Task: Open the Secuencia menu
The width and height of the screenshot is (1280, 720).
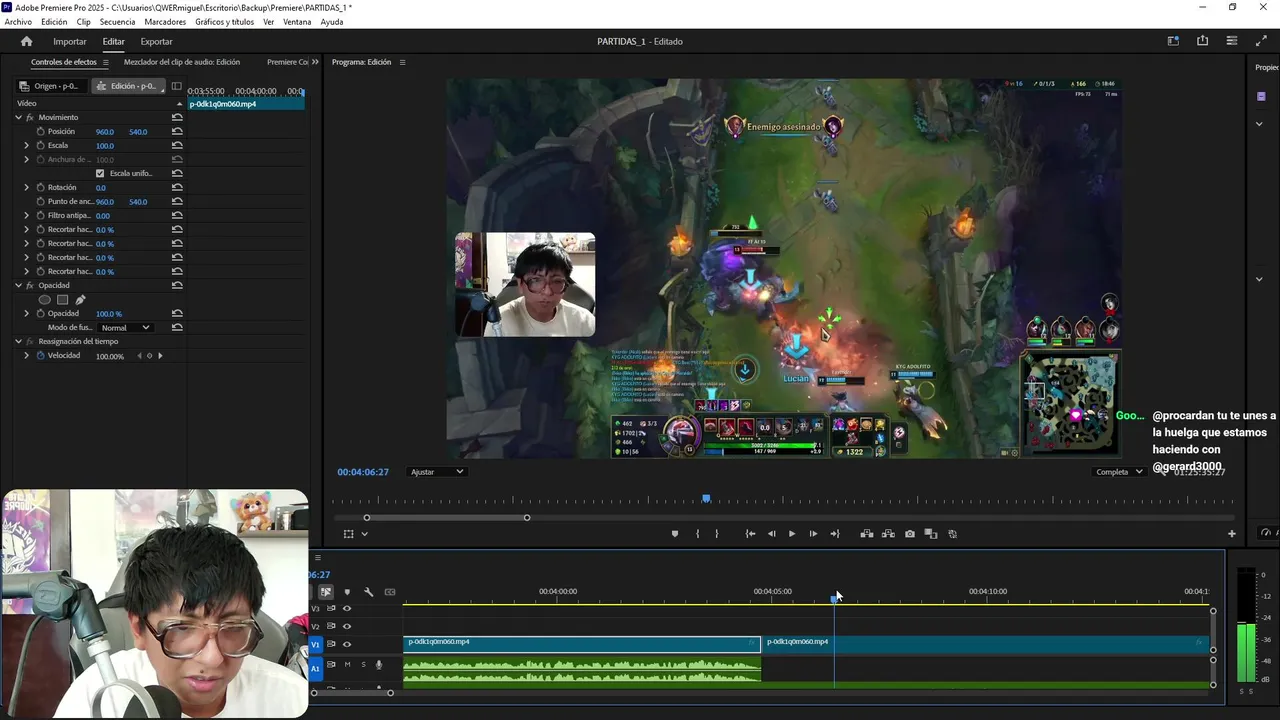Action: pyautogui.click(x=117, y=22)
